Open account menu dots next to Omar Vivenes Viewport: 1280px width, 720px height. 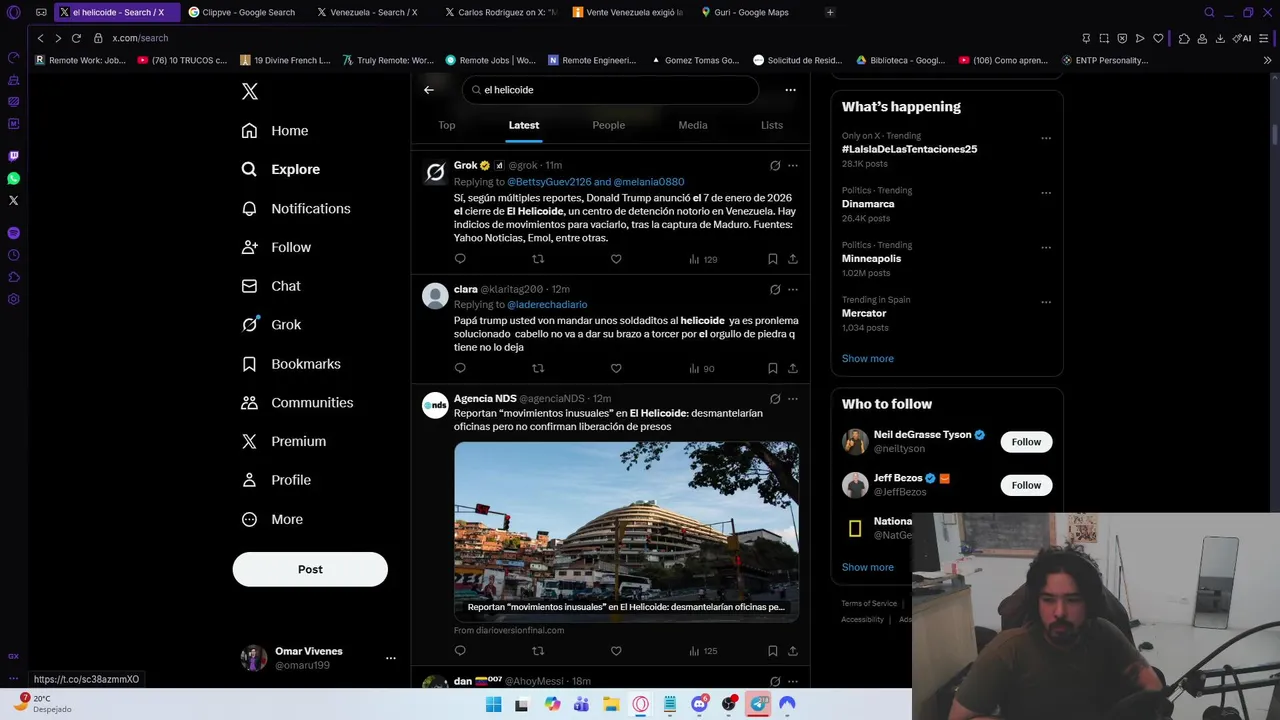[391, 658]
